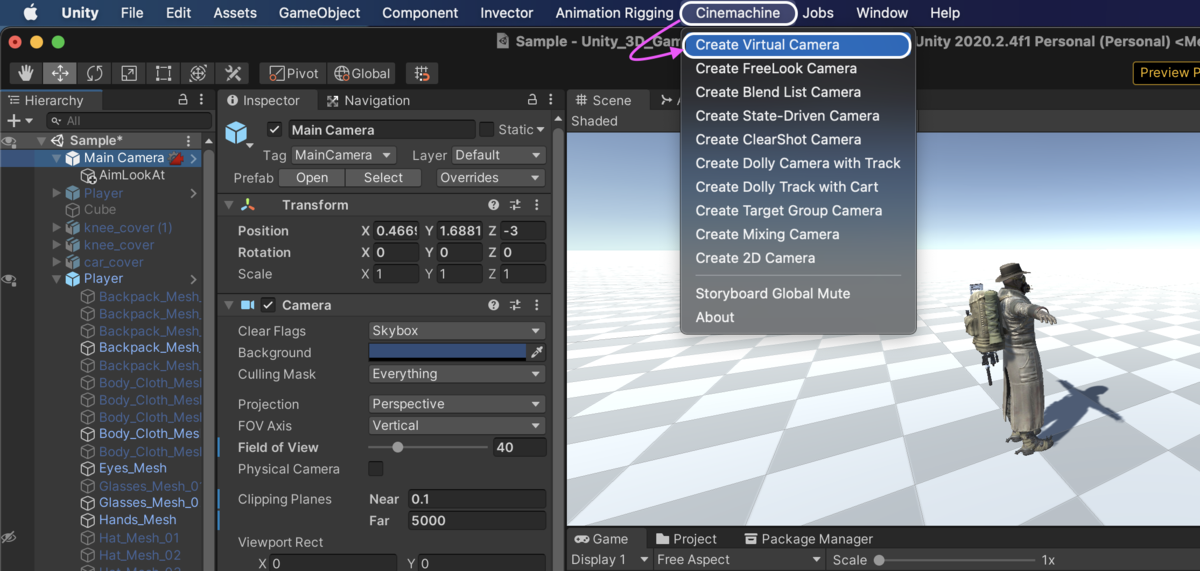Choose Create Dolly Camera with Track
Screen dimensions: 1200x571
click(796, 163)
